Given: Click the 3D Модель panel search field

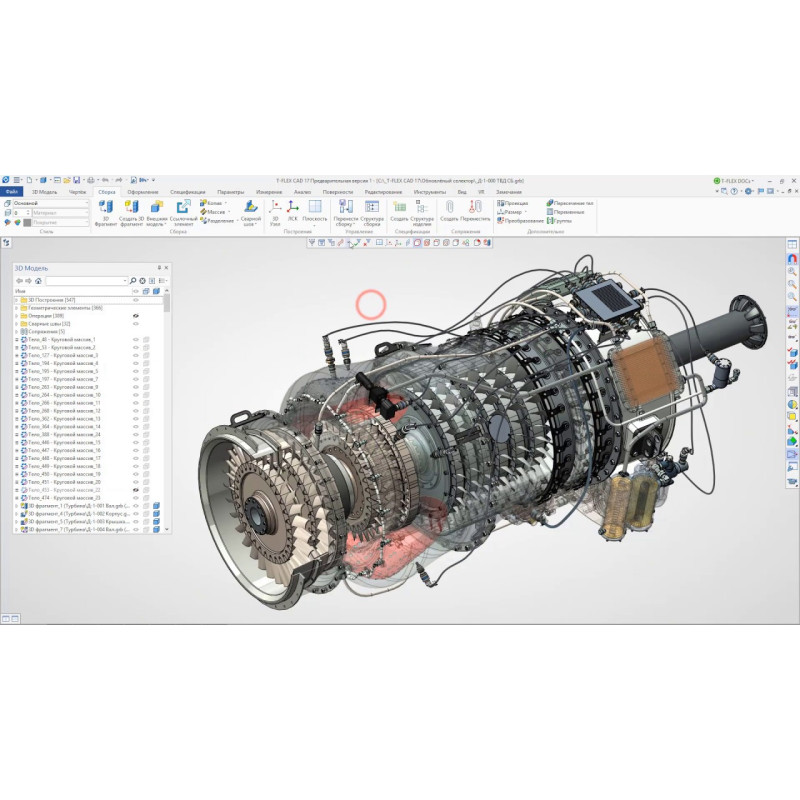Looking at the screenshot, I should pyautogui.click(x=85, y=281).
